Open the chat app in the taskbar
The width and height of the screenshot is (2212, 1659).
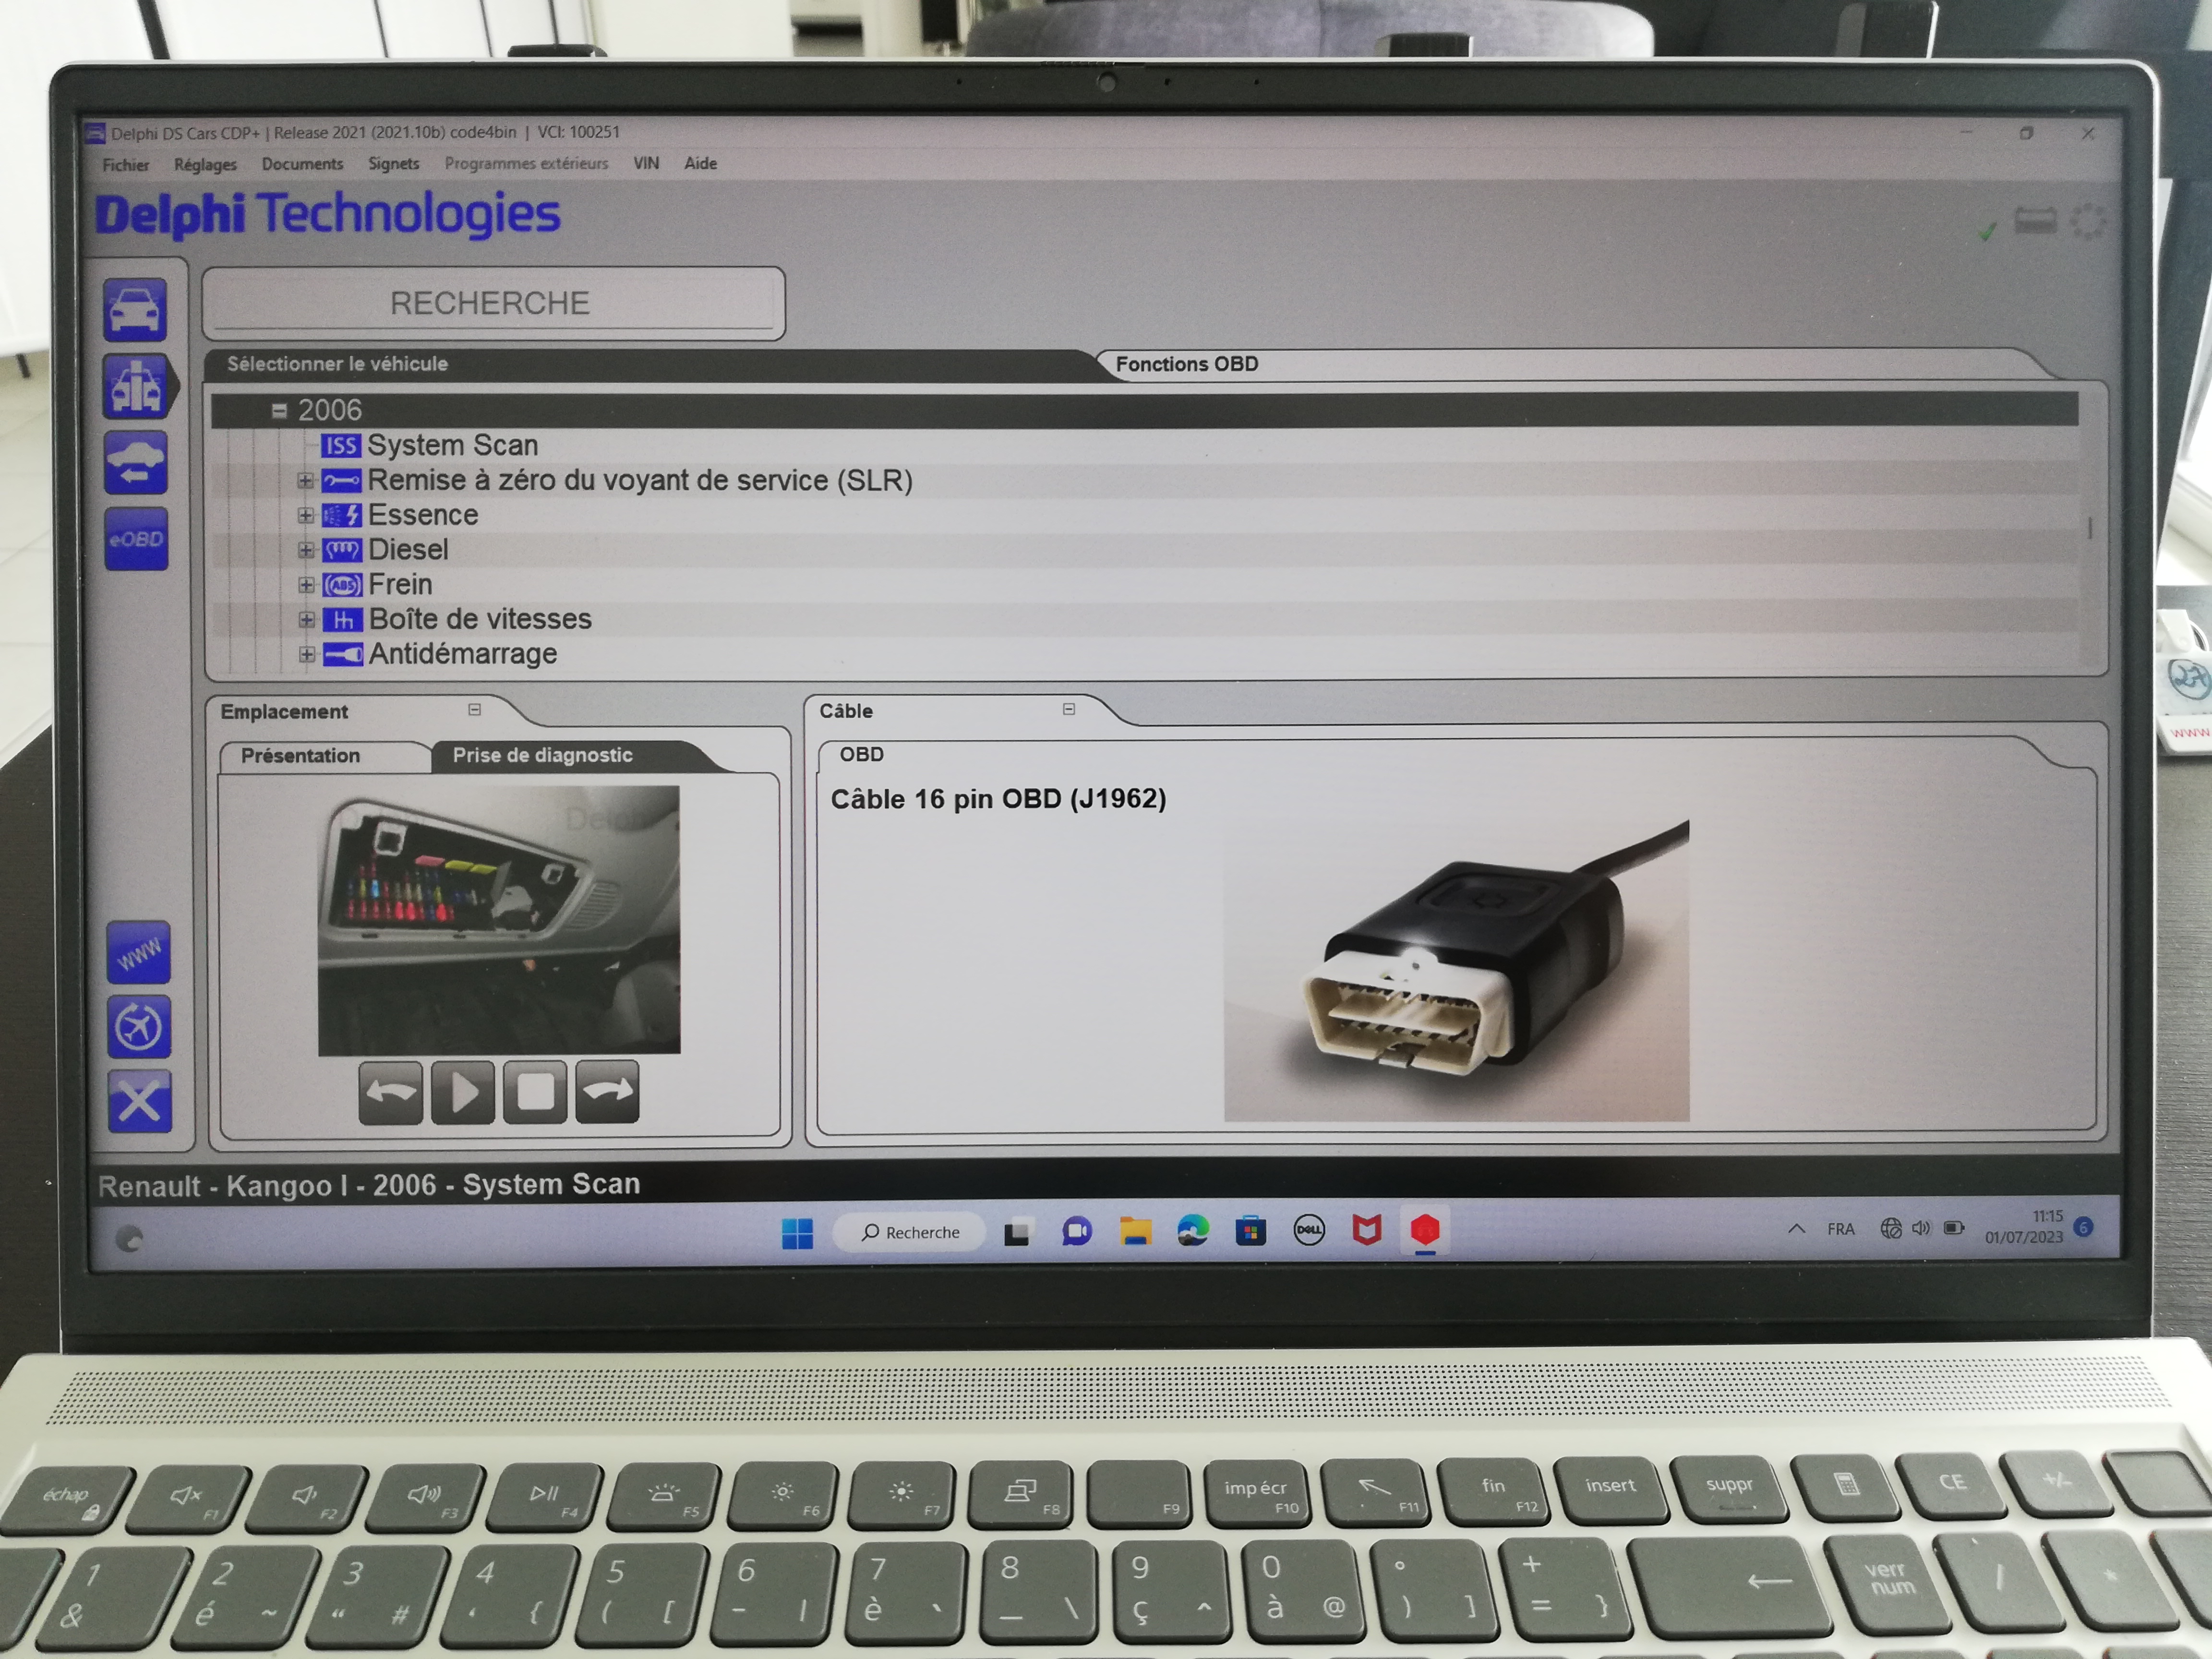(x=1077, y=1232)
